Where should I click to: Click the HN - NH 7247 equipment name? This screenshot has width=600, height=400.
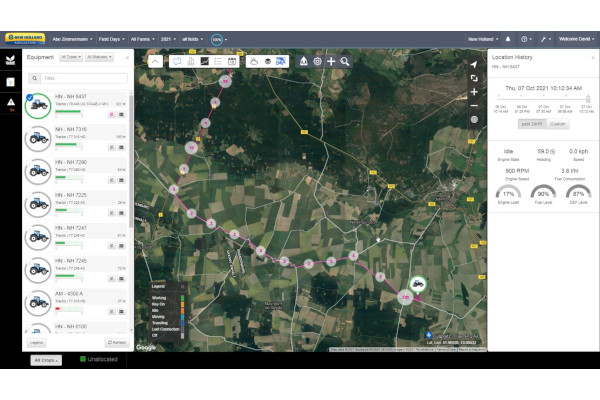click(71, 228)
